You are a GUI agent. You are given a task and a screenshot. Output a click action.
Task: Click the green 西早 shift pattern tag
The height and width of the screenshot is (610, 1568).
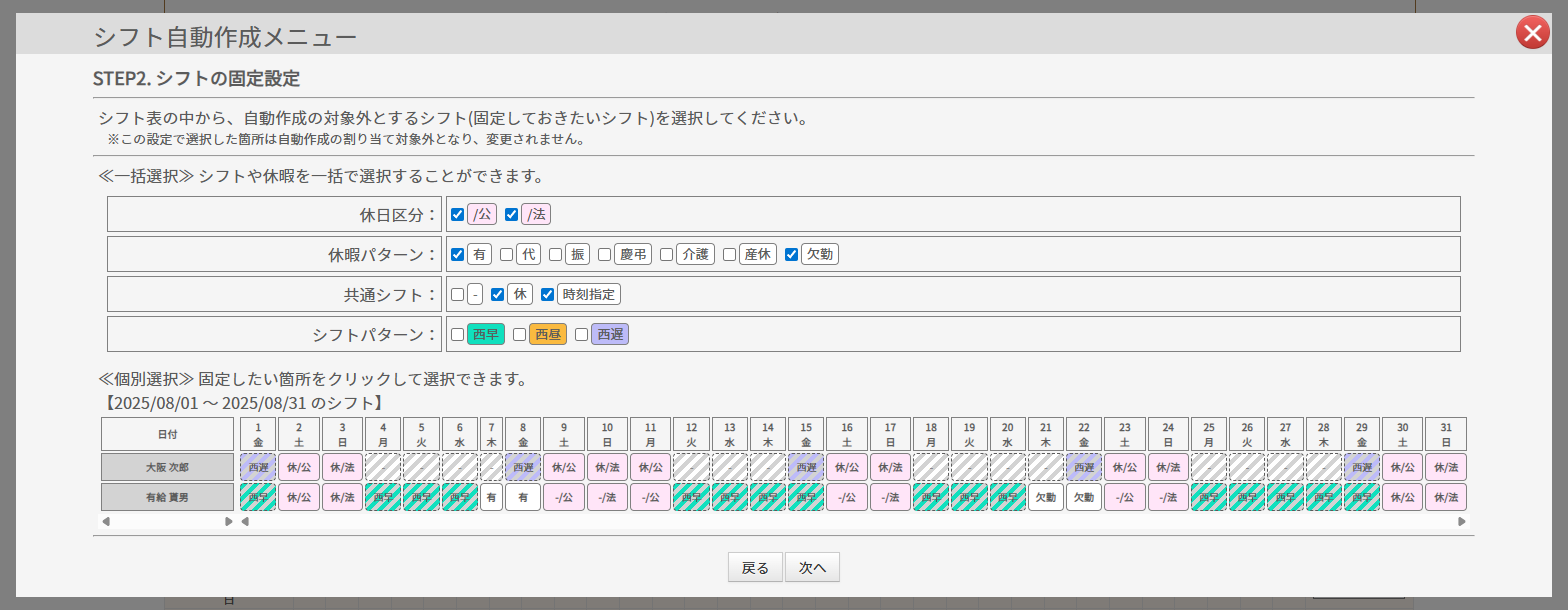(485, 335)
